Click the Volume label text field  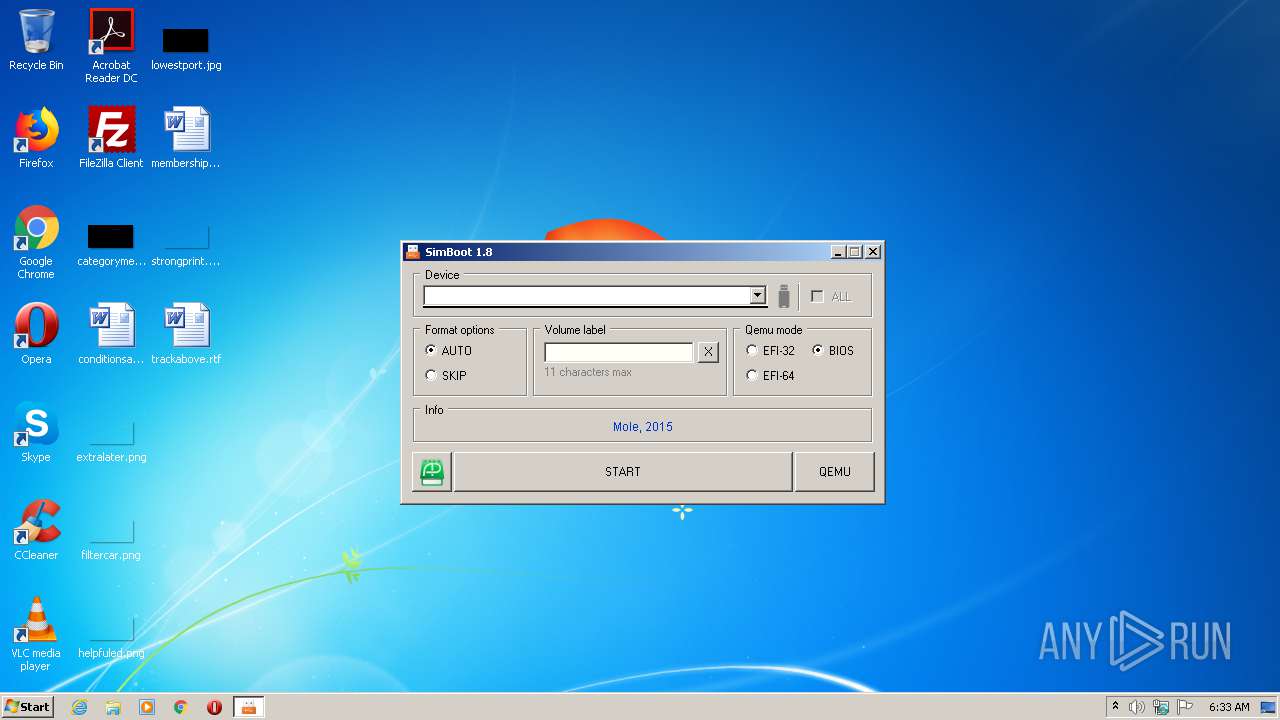(619, 352)
